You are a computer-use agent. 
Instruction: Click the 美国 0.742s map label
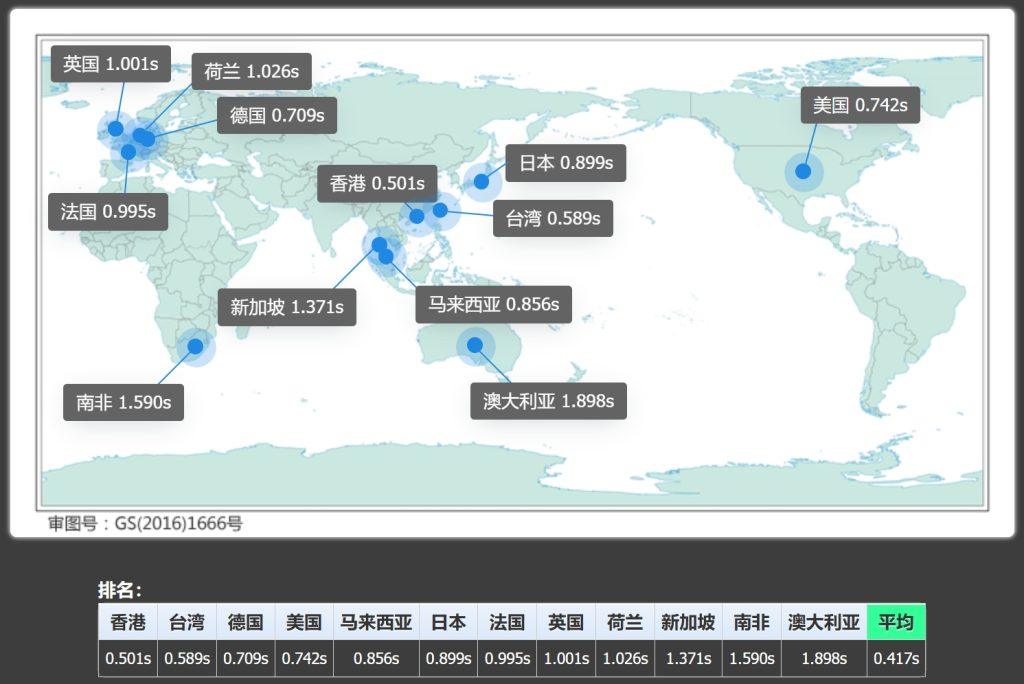point(860,105)
